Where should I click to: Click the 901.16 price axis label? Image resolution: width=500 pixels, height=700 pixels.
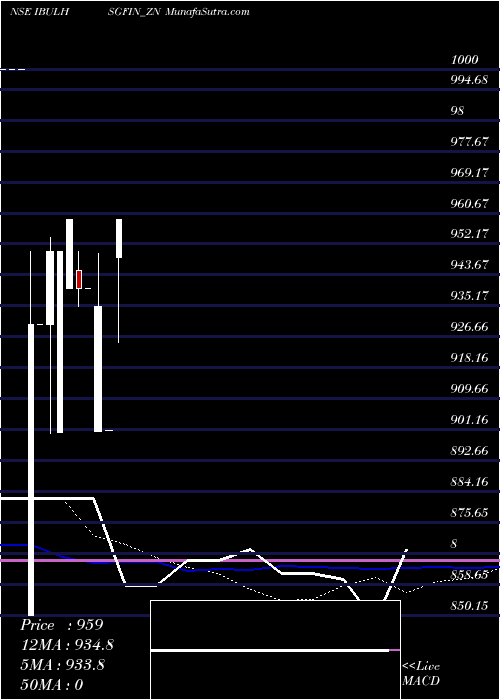click(470, 420)
